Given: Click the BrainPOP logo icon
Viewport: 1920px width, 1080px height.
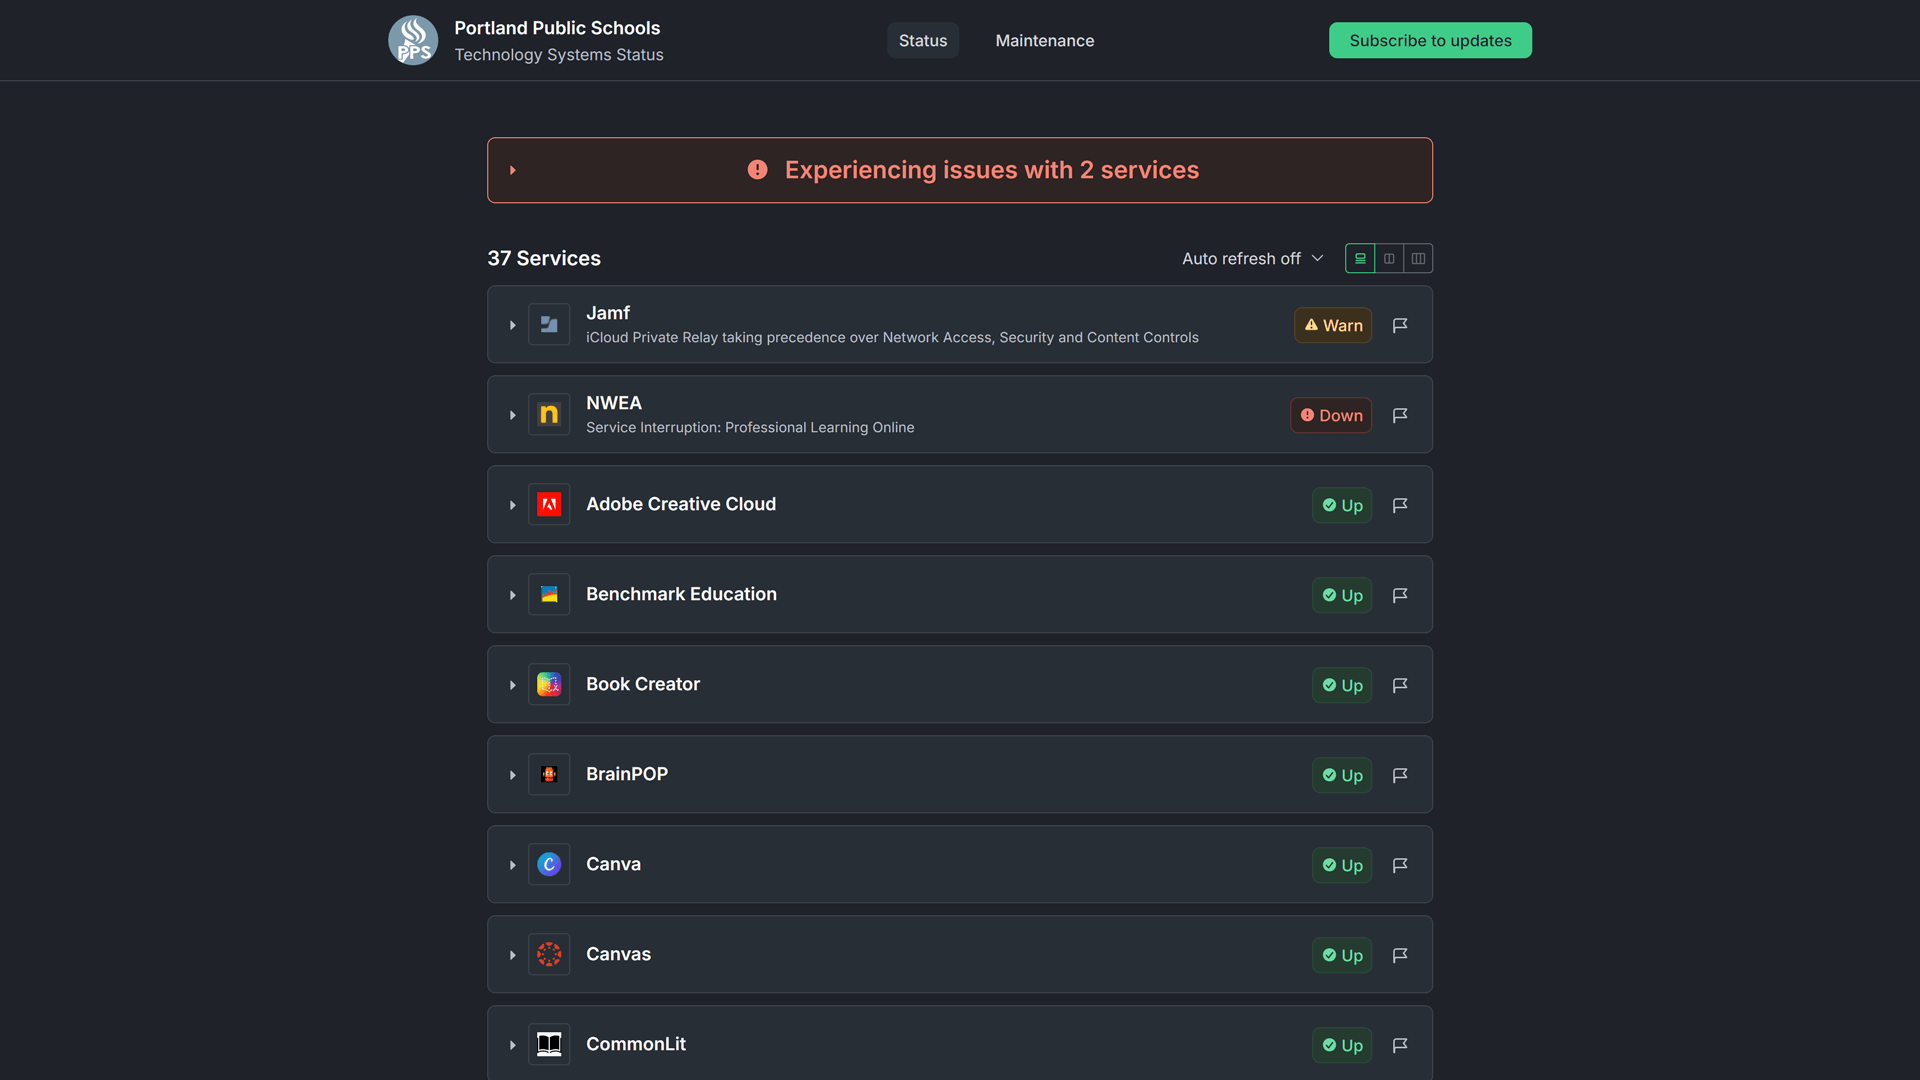Looking at the screenshot, I should (x=549, y=775).
